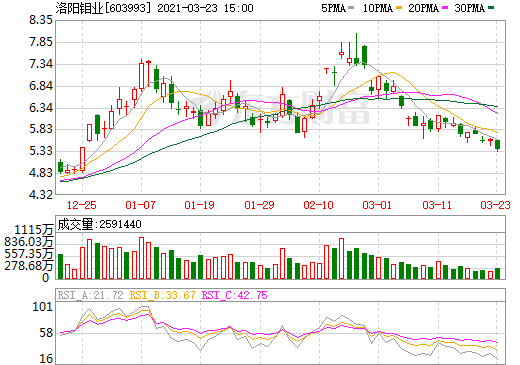Click the 836.03万 volume axis label
Image resolution: width=520 pixels, height=365 pixels.
tap(29, 242)
